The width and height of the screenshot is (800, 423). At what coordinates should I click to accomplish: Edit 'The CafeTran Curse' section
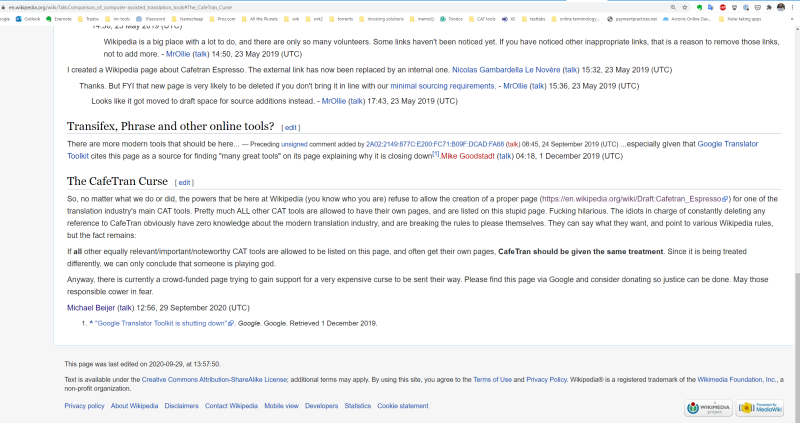coord(184,182)
